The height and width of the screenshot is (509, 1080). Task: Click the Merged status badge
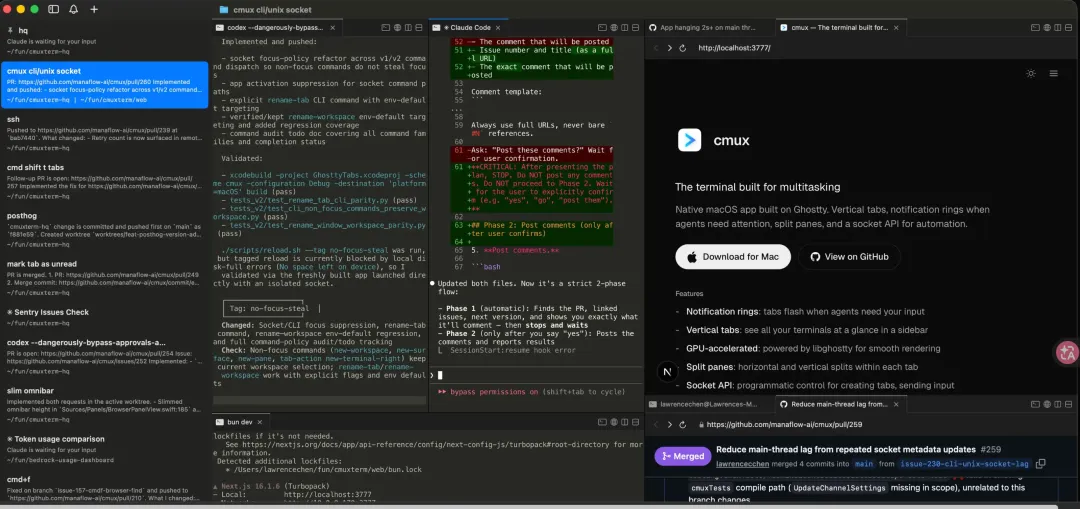pyautogui.click(x=683, y=456)
